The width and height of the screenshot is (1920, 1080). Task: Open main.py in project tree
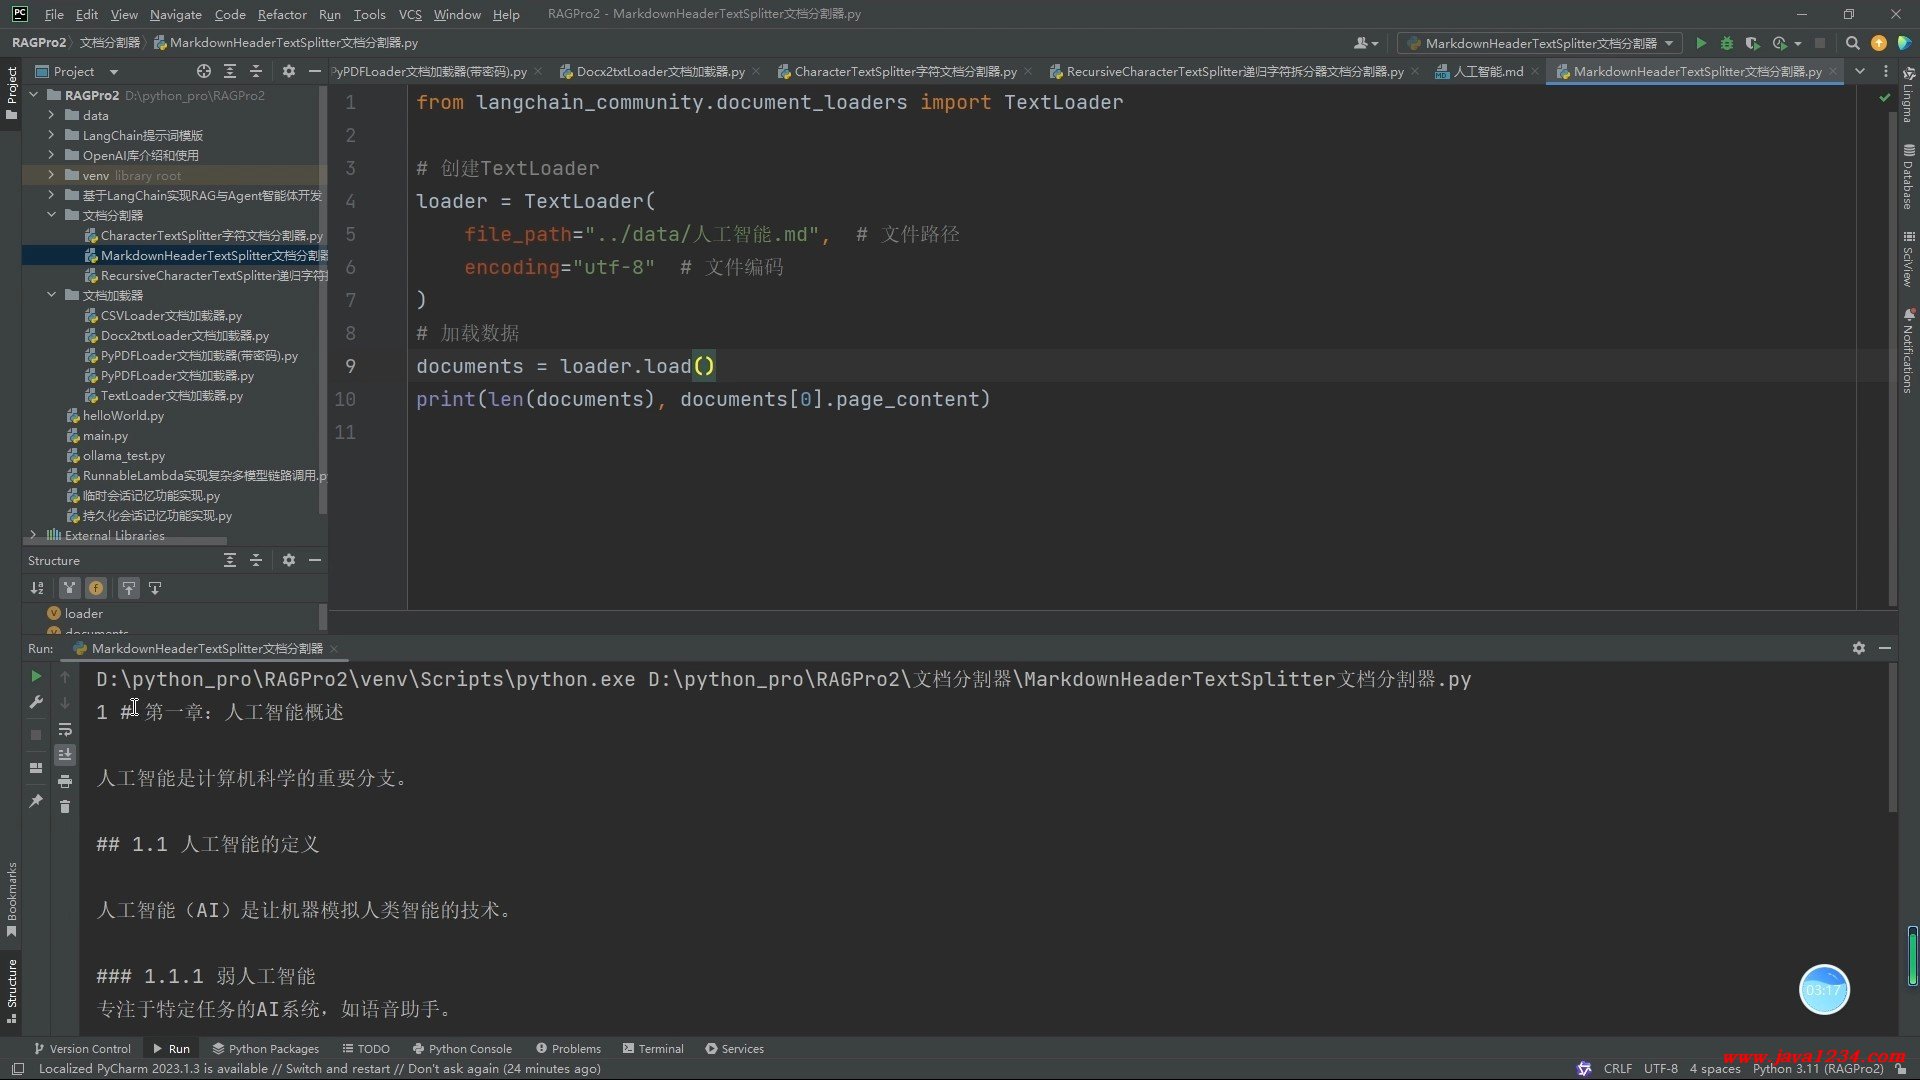[x=105, y=436]
